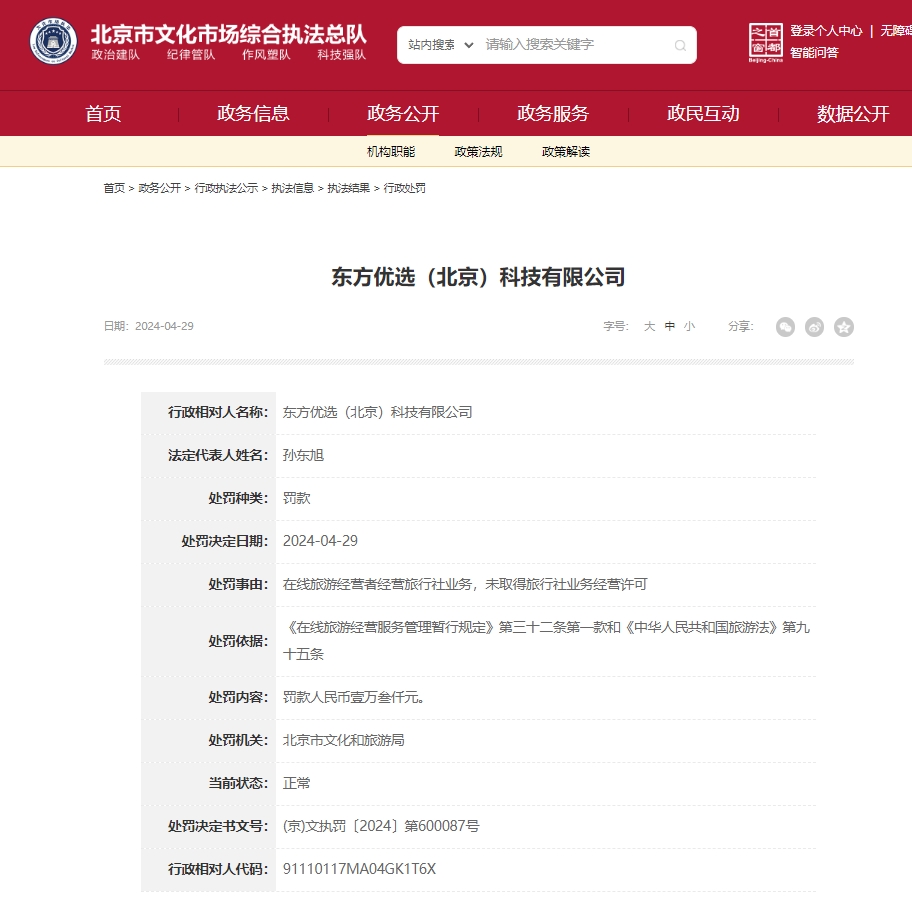Open 登录个人中心 link

tap(826, 31)
